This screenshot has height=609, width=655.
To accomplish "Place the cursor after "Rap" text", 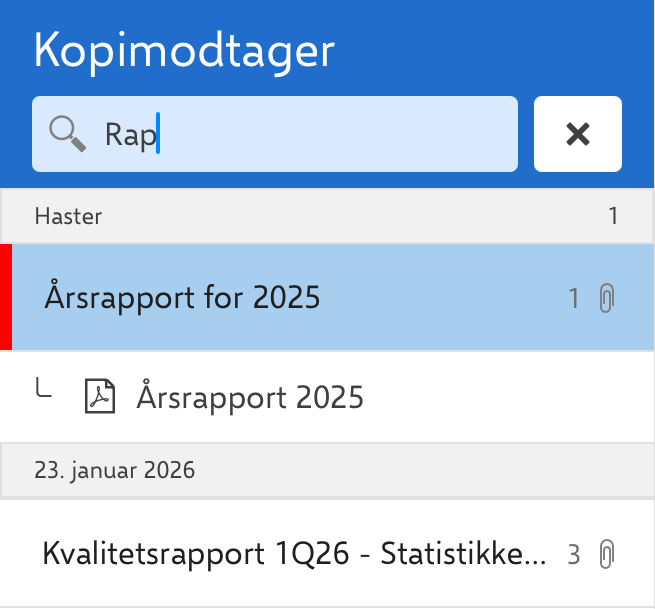I will tap(158, 134).
